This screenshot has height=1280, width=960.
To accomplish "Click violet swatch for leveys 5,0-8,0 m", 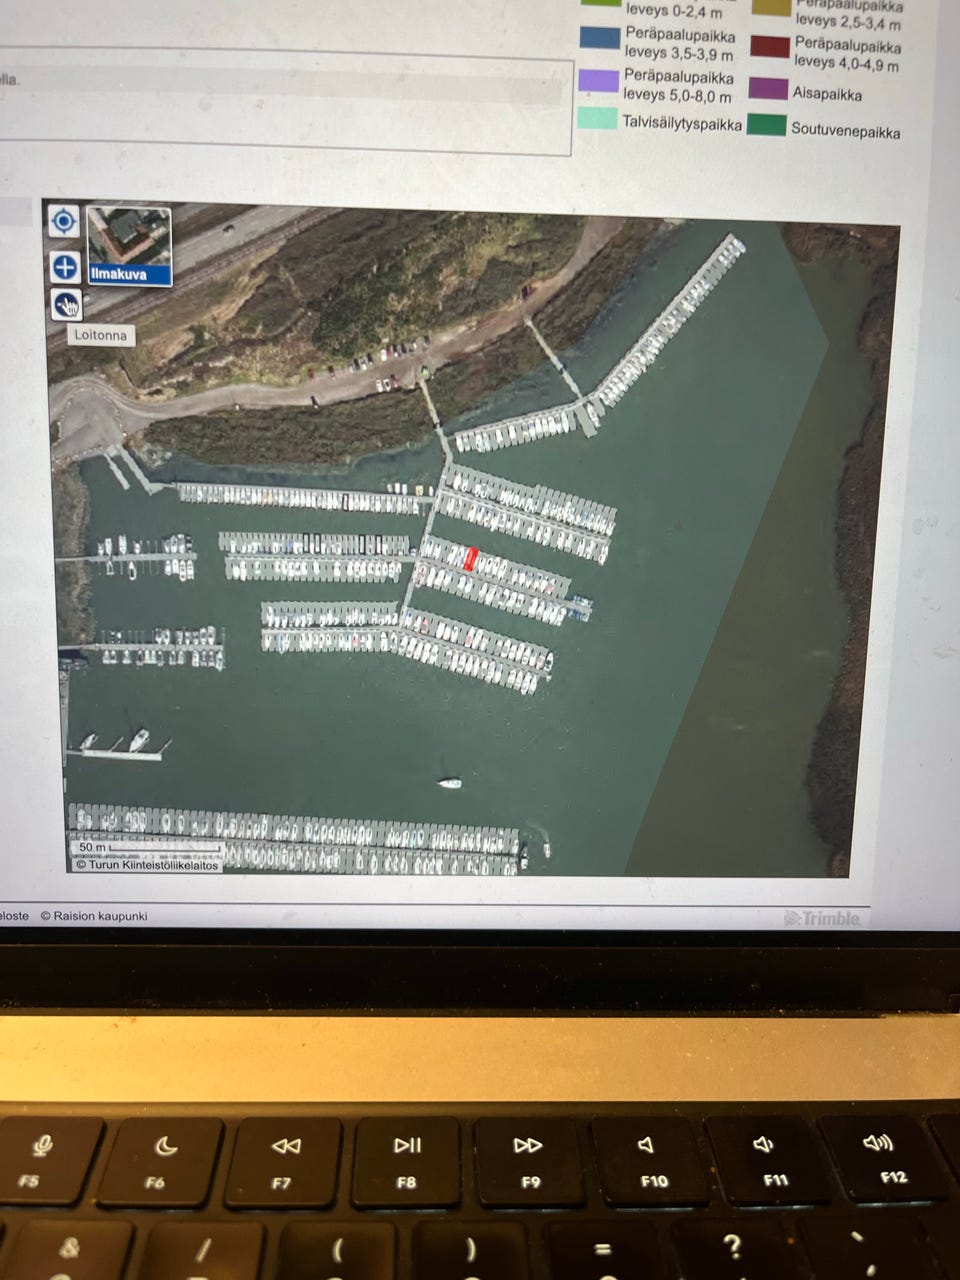I will (x=599, y=81).
